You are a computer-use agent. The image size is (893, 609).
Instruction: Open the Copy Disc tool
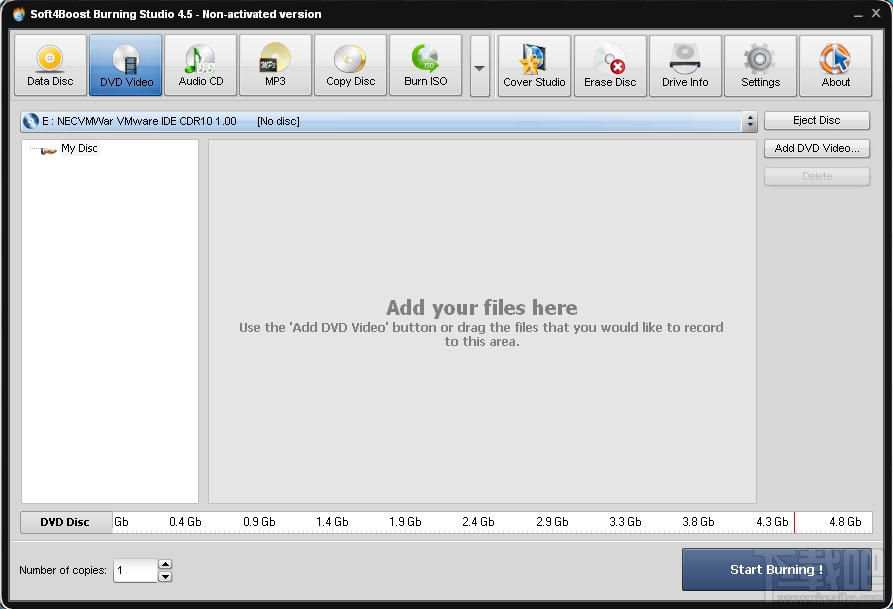coord(350,65)
